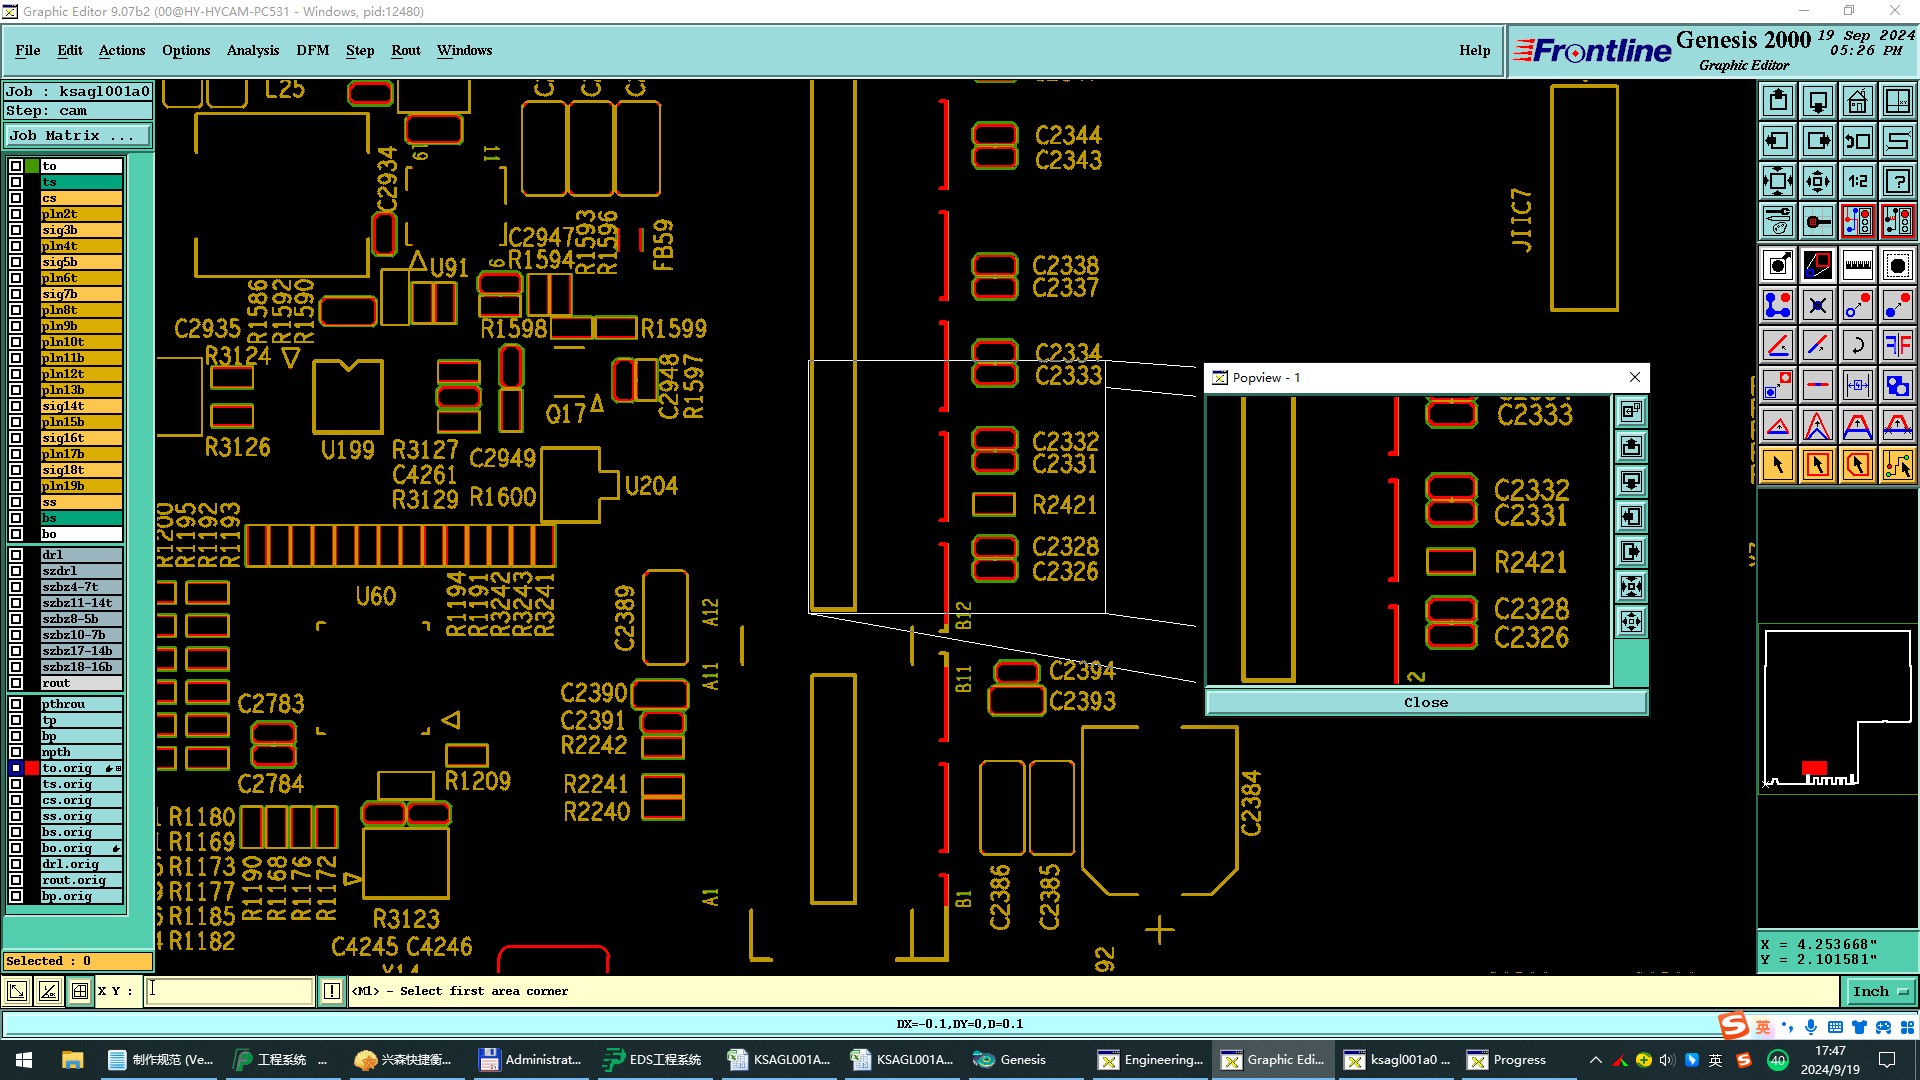Image resolution: width=1920 pixels, height=1080 pixels.
Task: Open the DFM menu
Action: pos(313,50)
